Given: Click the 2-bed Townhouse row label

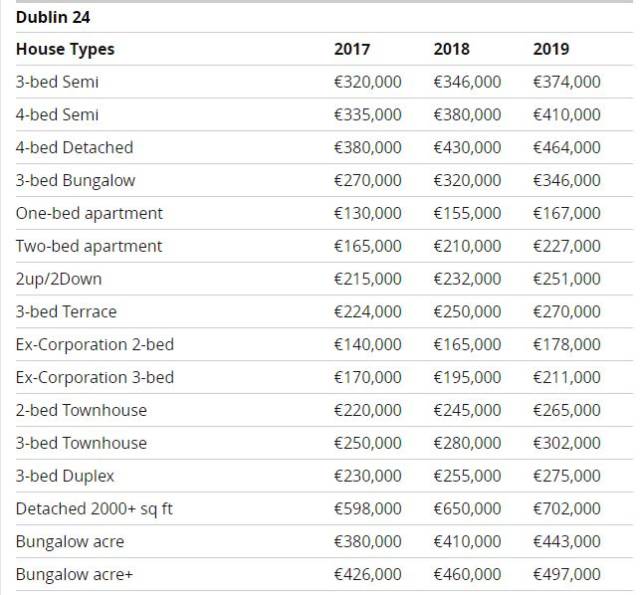Looking at the screenshot, I should (x=81, y=410).
